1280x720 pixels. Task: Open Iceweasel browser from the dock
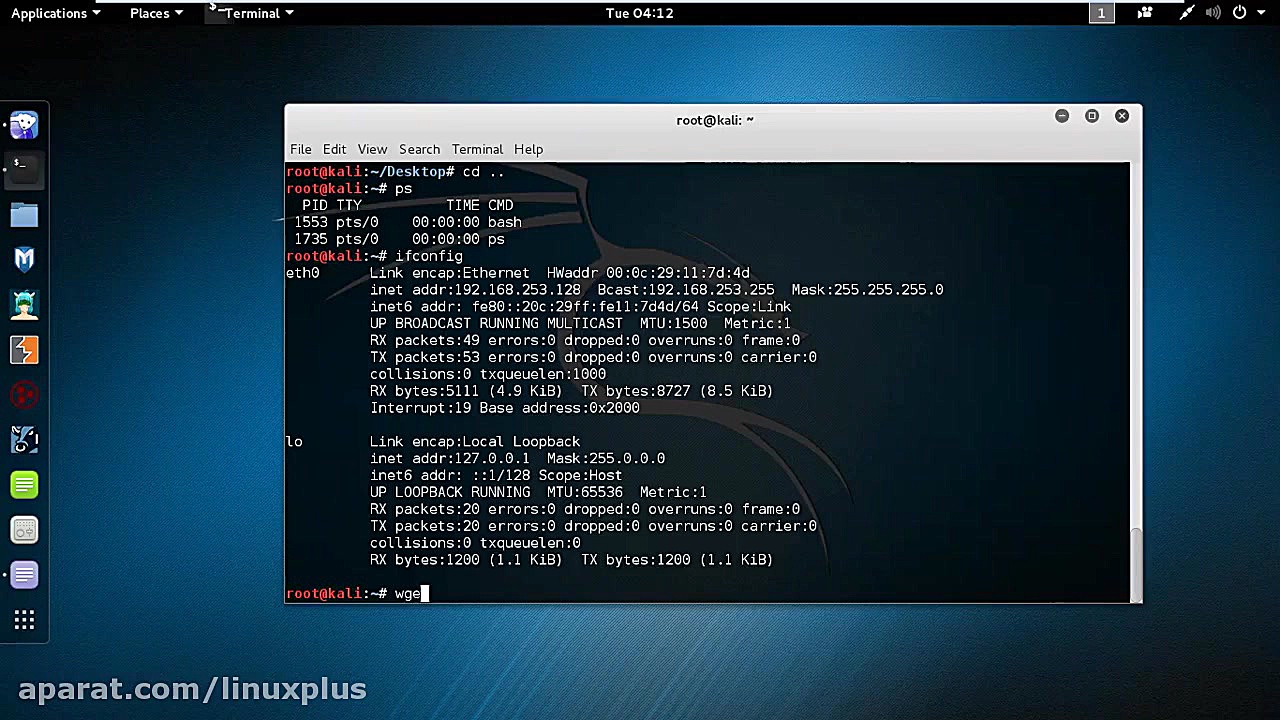tap(24, 125)
